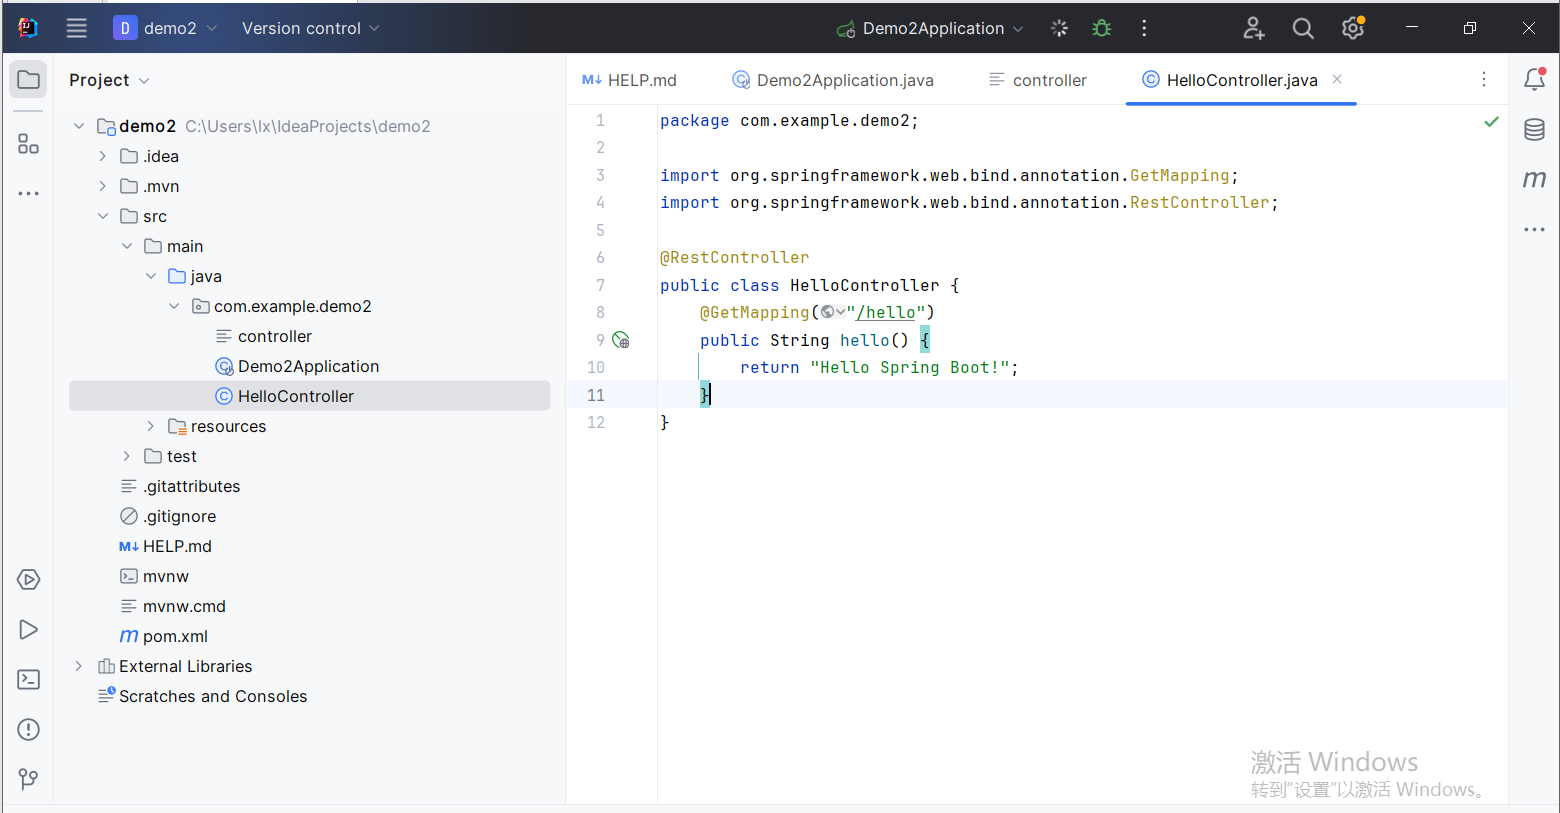
Task: Open the Run tool window
Action: pos(28,630)
